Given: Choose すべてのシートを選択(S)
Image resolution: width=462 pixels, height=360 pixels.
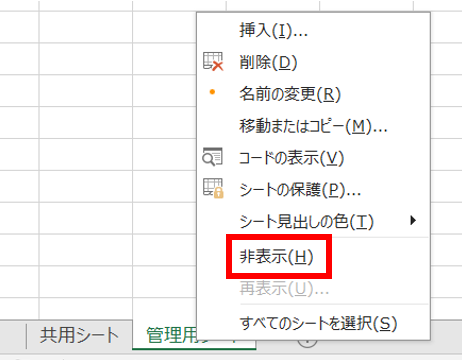Looking at the screenshot, I should pos(313,323).
